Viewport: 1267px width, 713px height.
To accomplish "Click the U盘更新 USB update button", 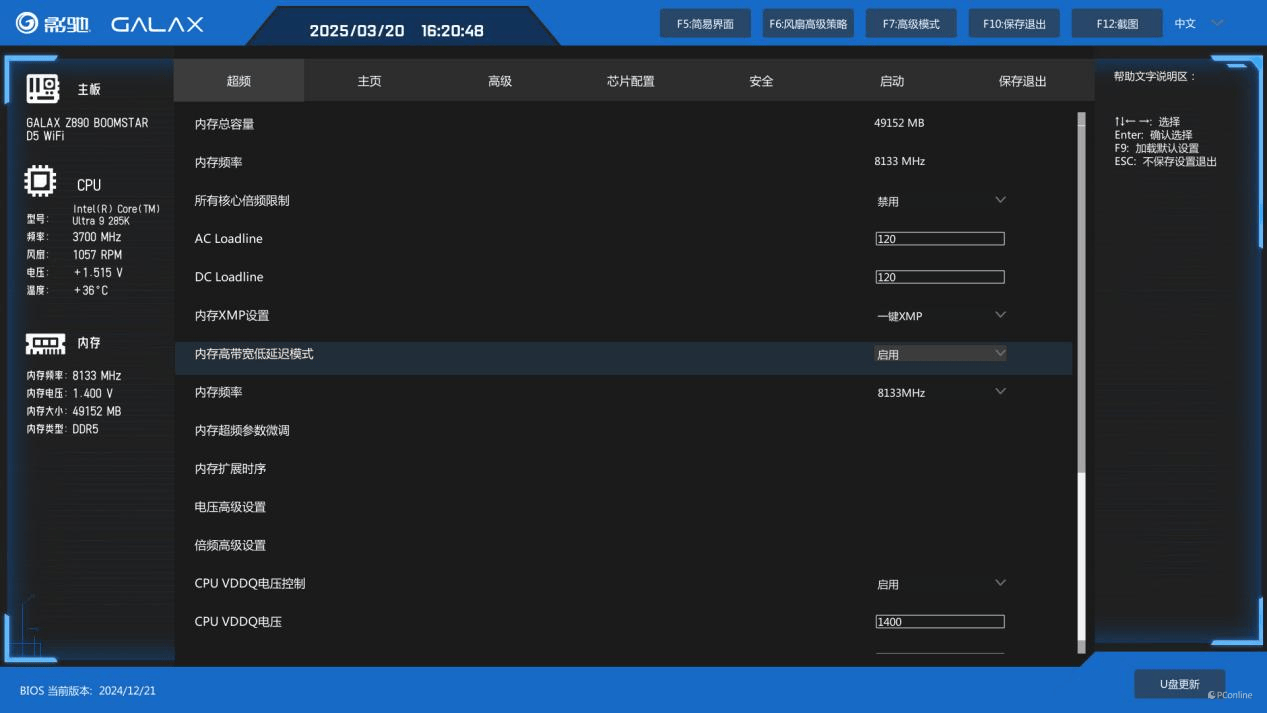I will 1179,684.
